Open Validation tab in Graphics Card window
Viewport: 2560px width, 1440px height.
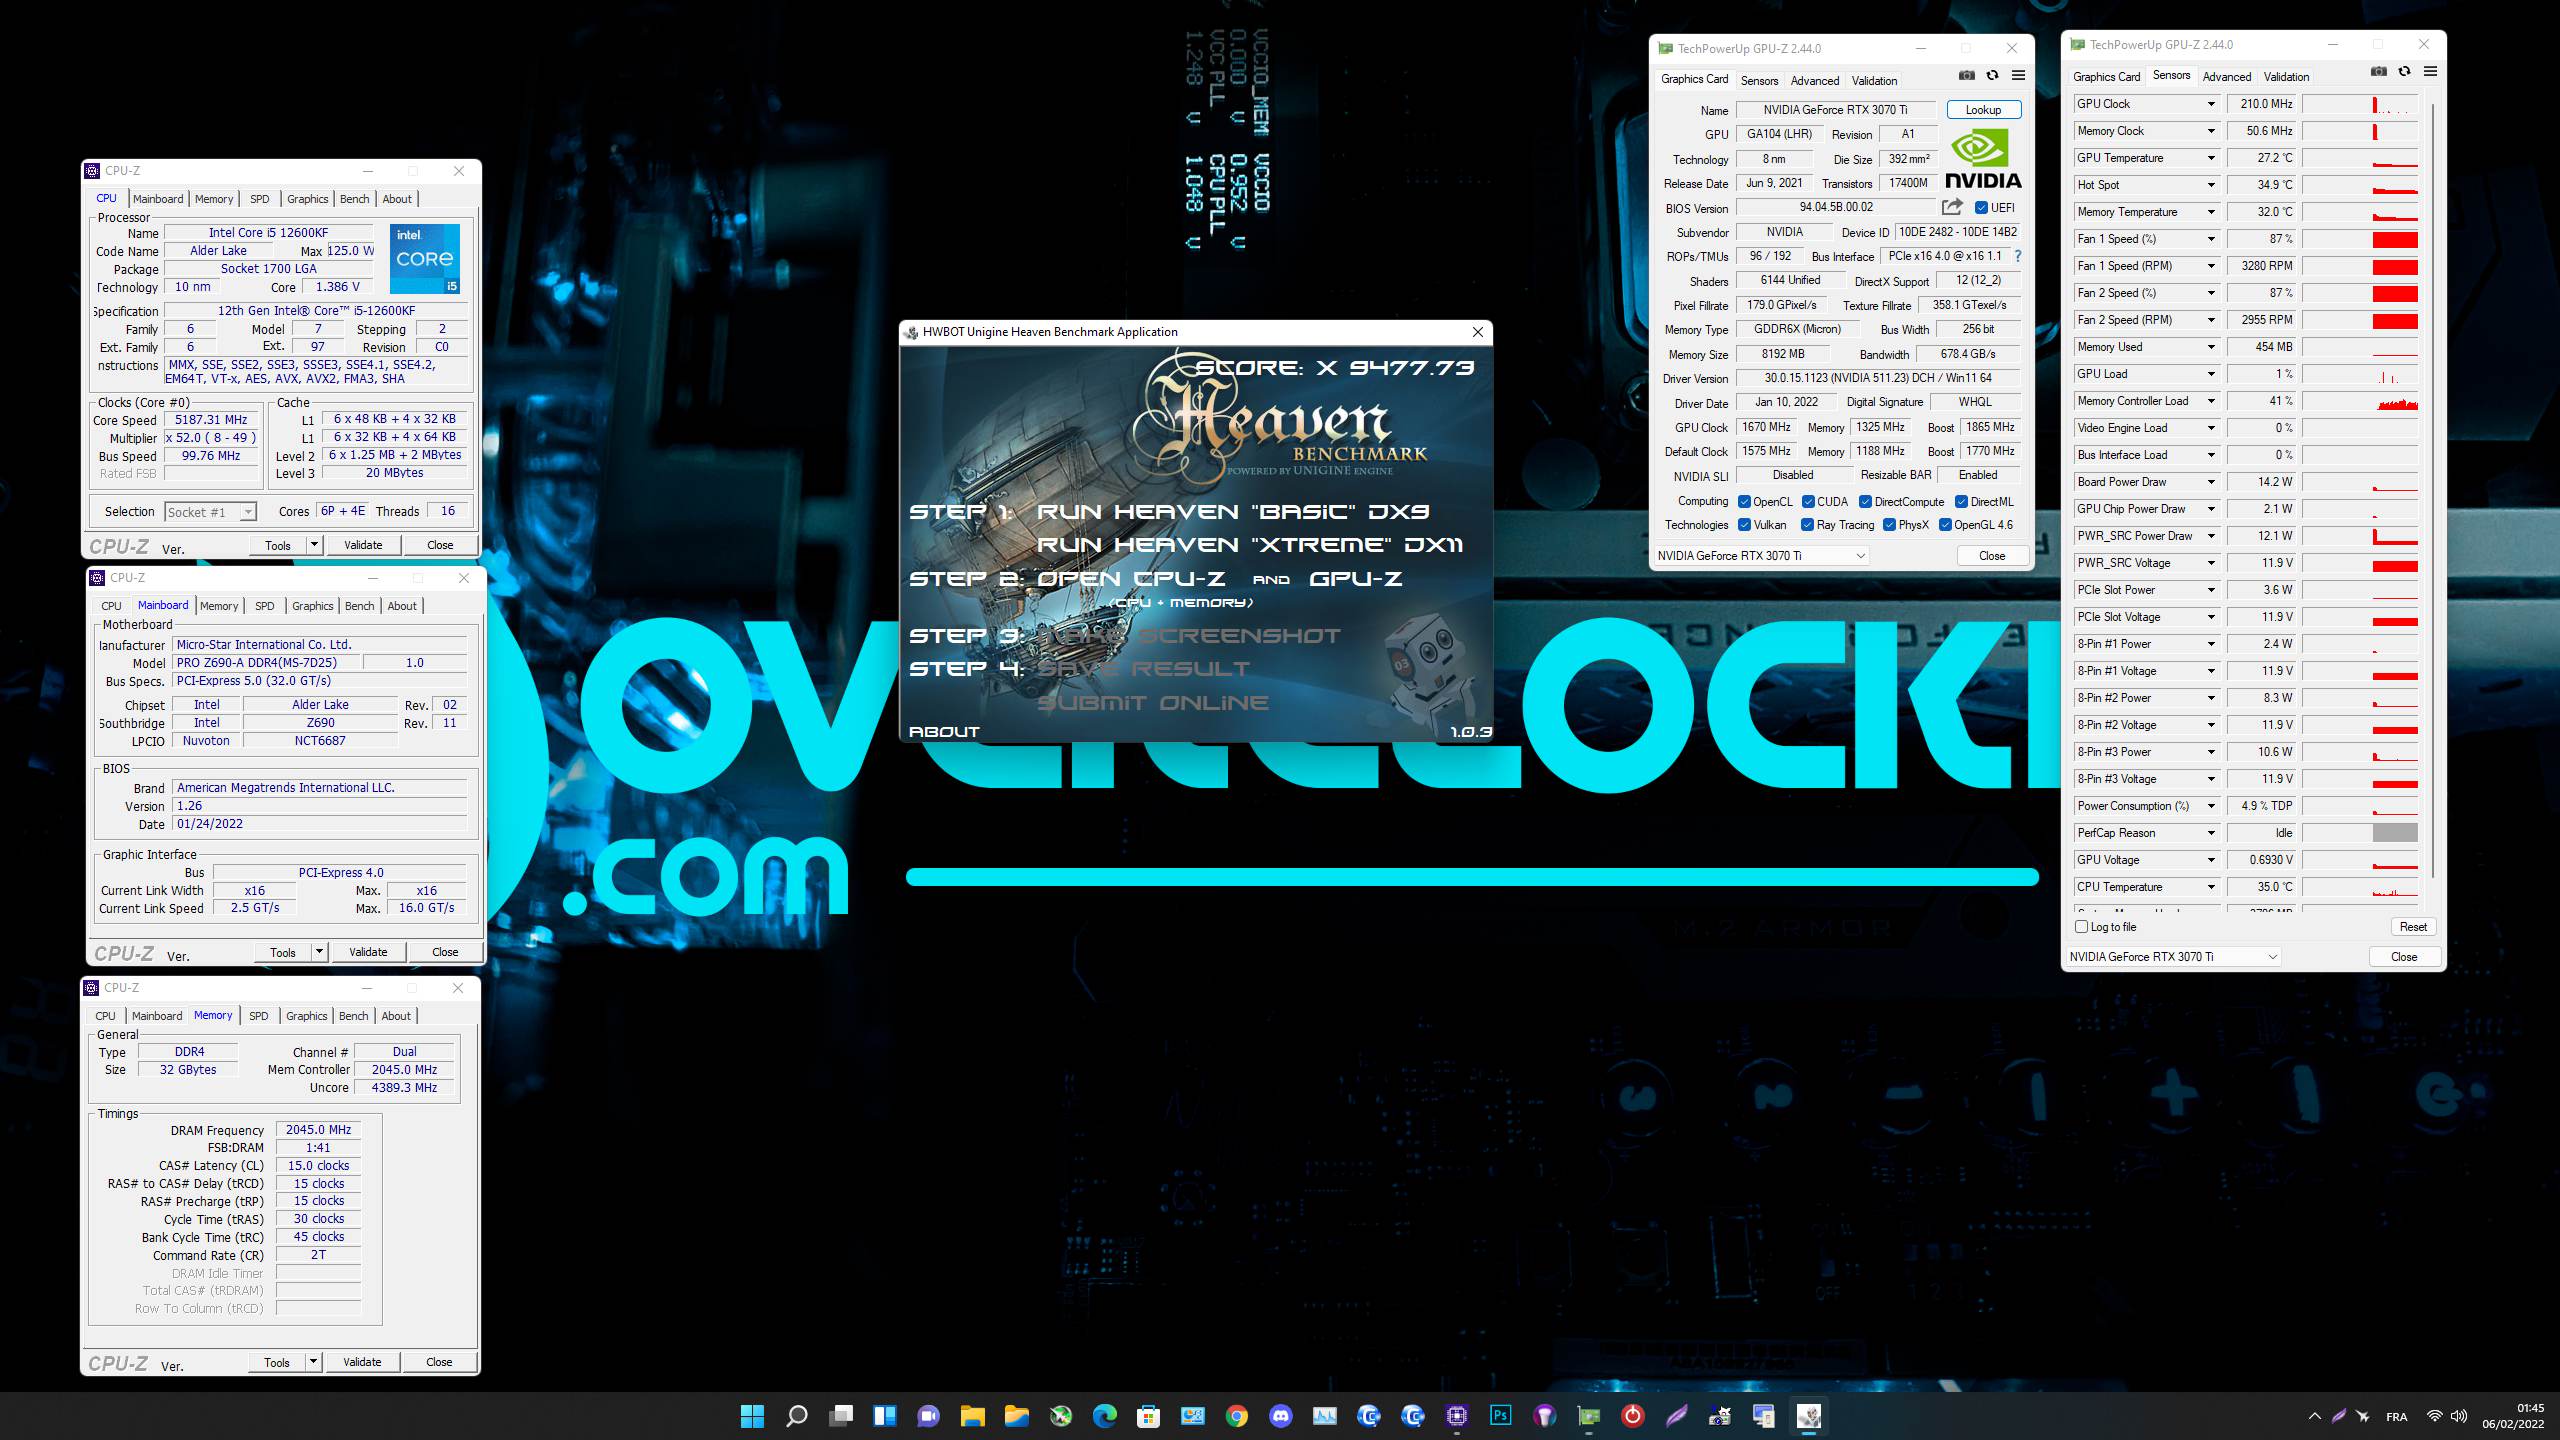(1874, 81)
